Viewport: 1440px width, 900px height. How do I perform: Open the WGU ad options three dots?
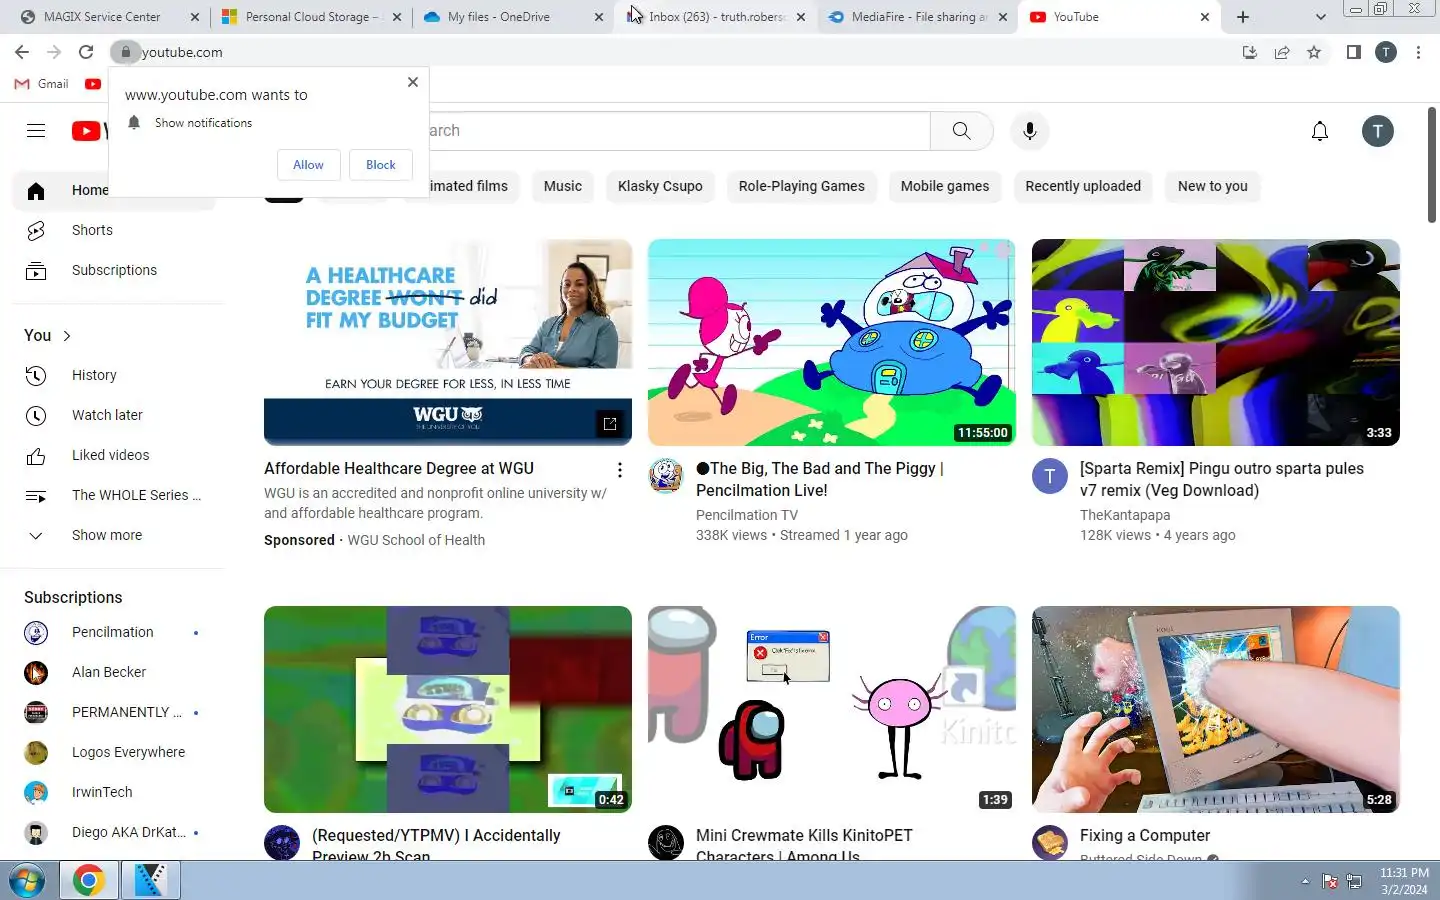tap(620, 470)
